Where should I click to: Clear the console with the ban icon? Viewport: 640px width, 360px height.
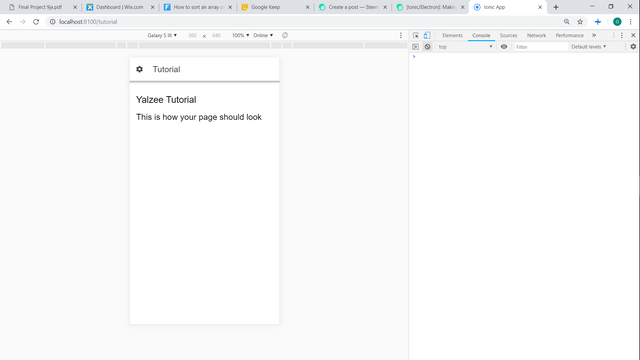point(427,47)
